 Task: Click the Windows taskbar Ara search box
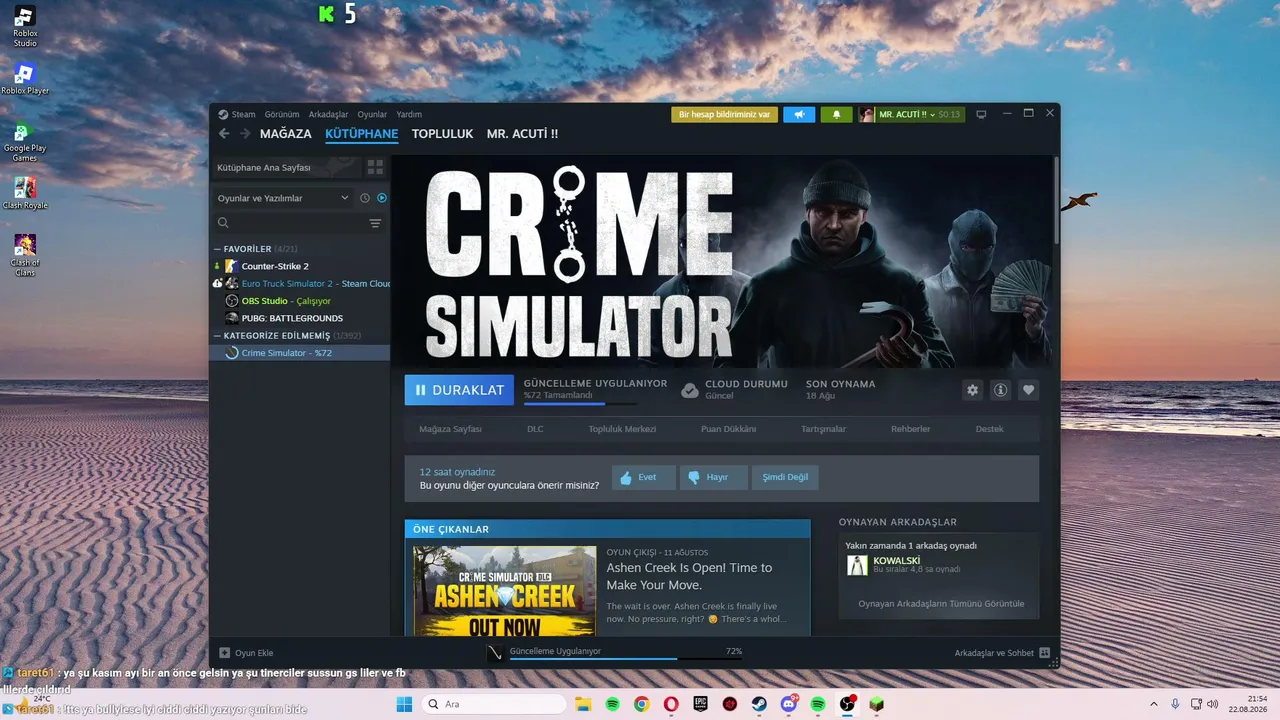coord(494,704)
